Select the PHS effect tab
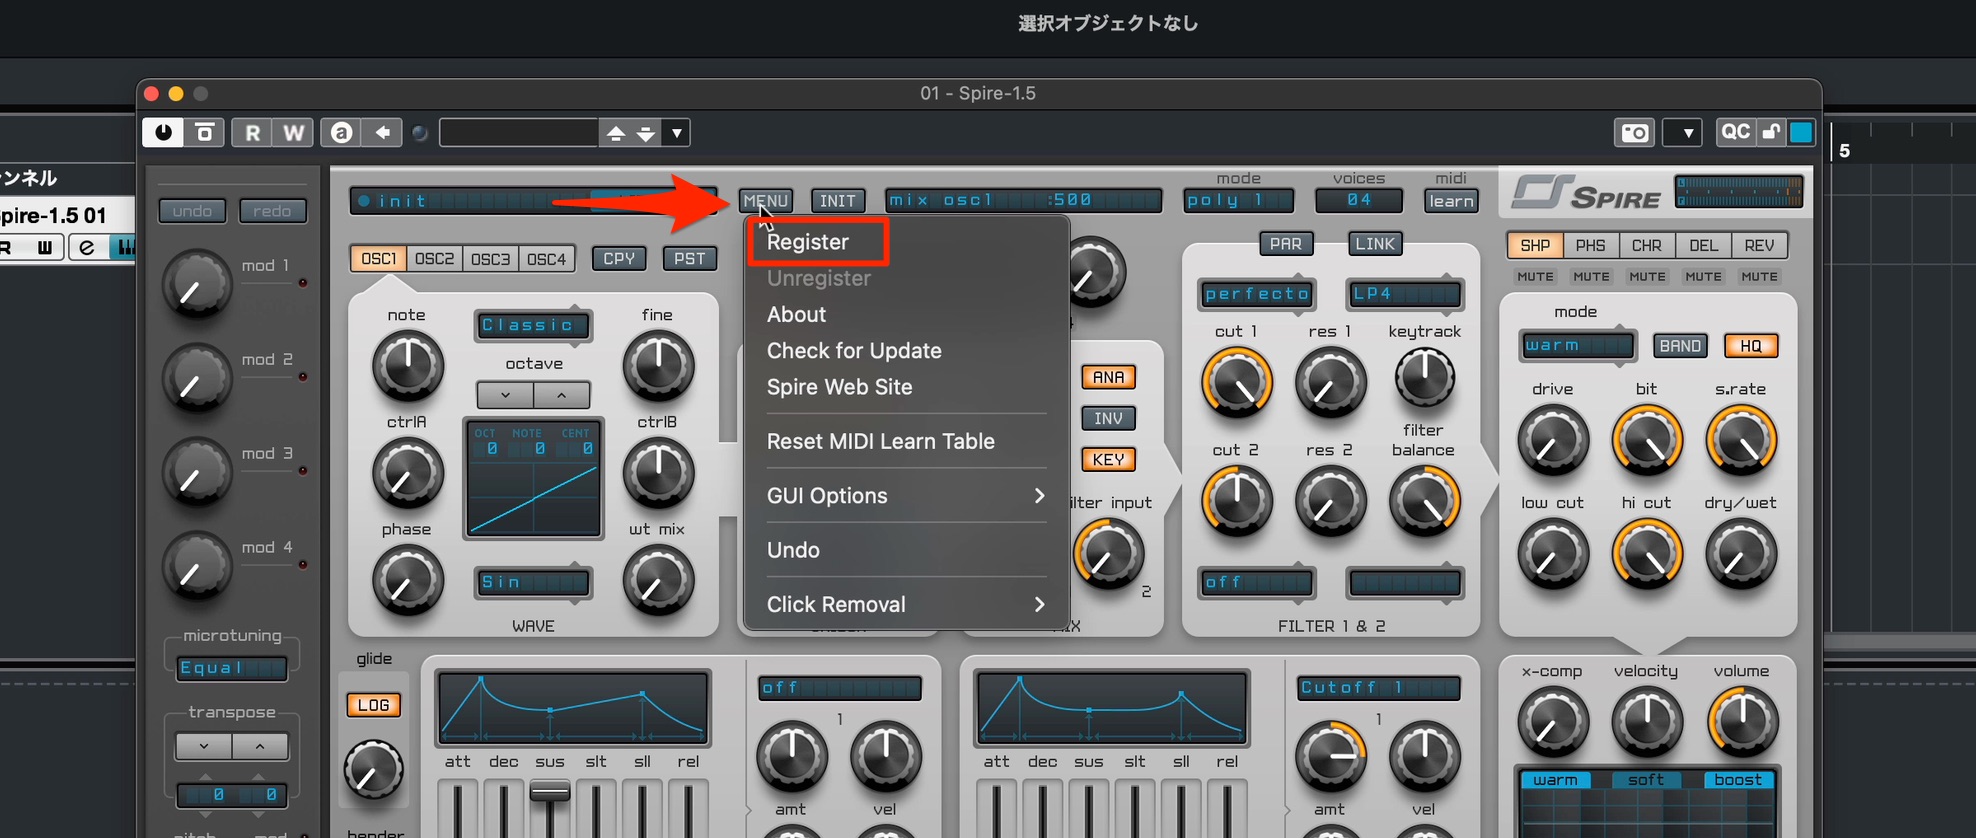The height and width of the screenshot is (838, 1976). click(x=1590, y=245)
